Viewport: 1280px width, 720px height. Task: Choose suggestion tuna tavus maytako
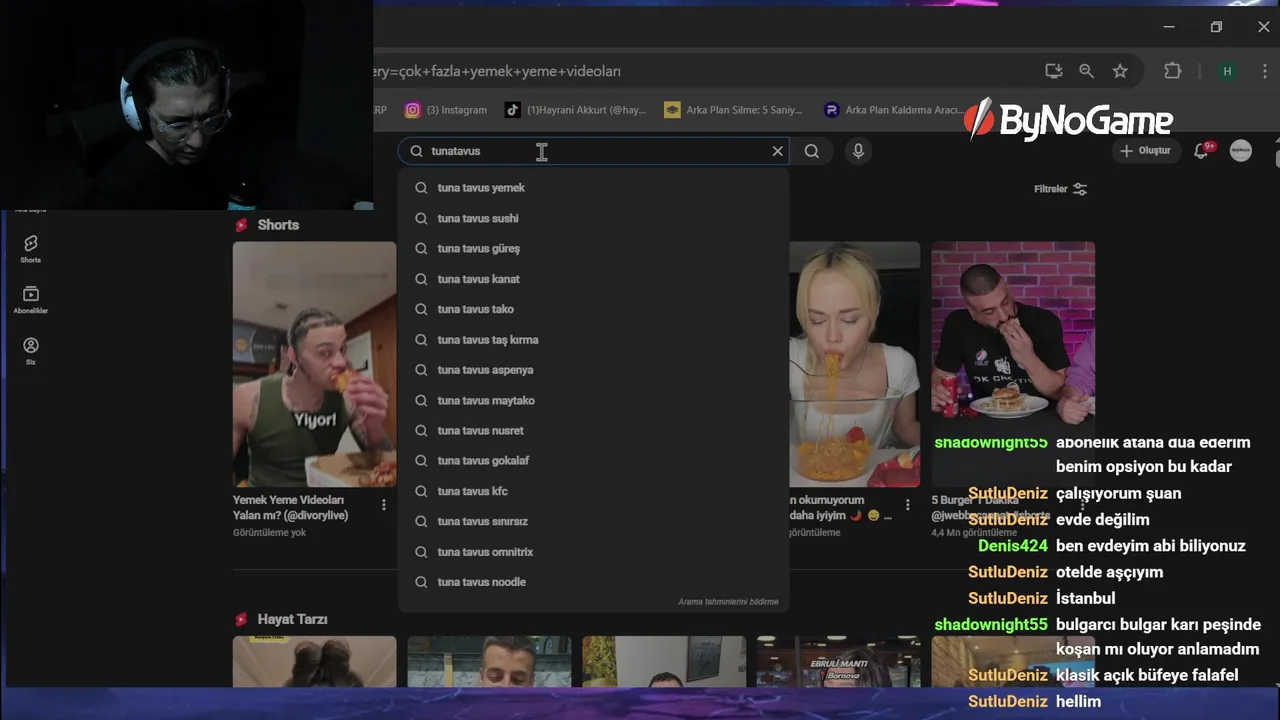pyautogui.click(x=593, y=400)
